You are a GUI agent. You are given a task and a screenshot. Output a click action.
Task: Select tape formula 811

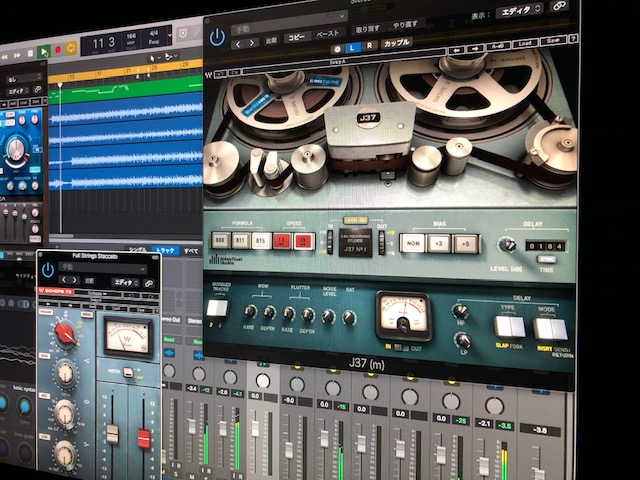click(240, 240)
